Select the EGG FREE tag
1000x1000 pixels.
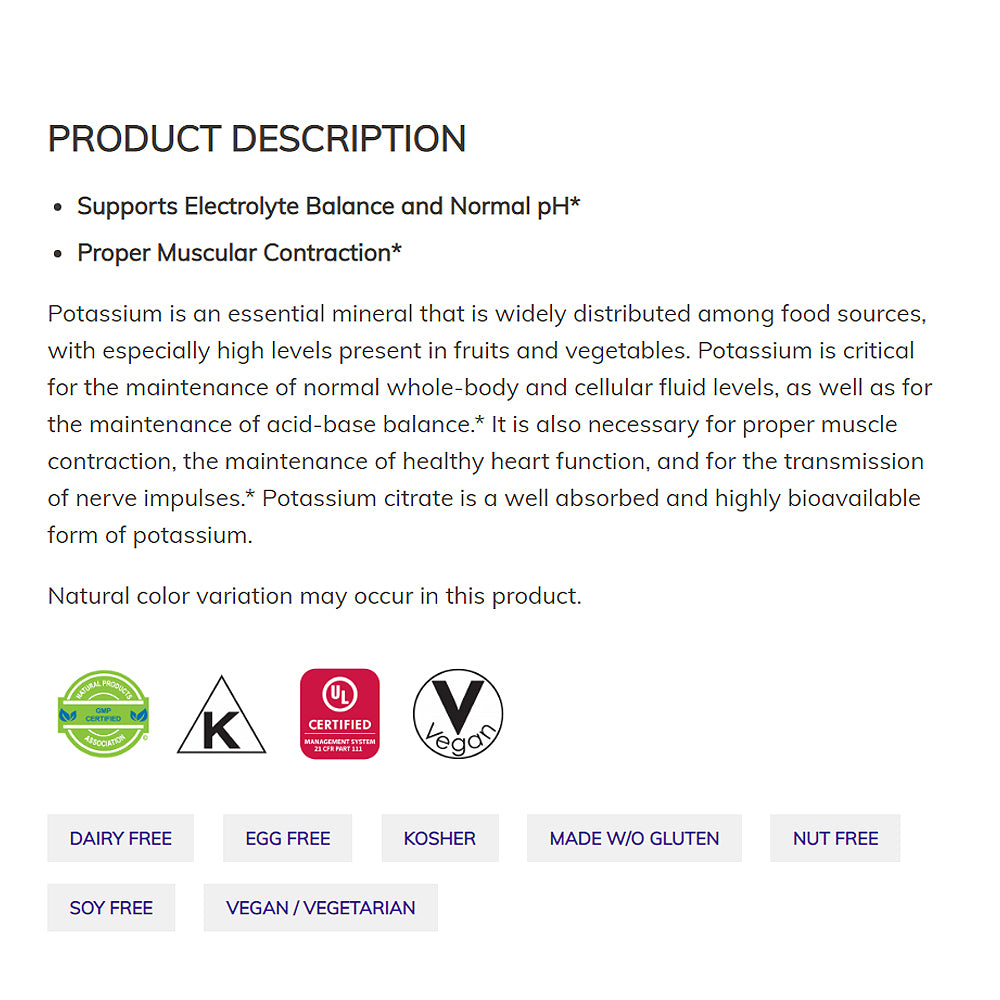click(x=288, y=838)
